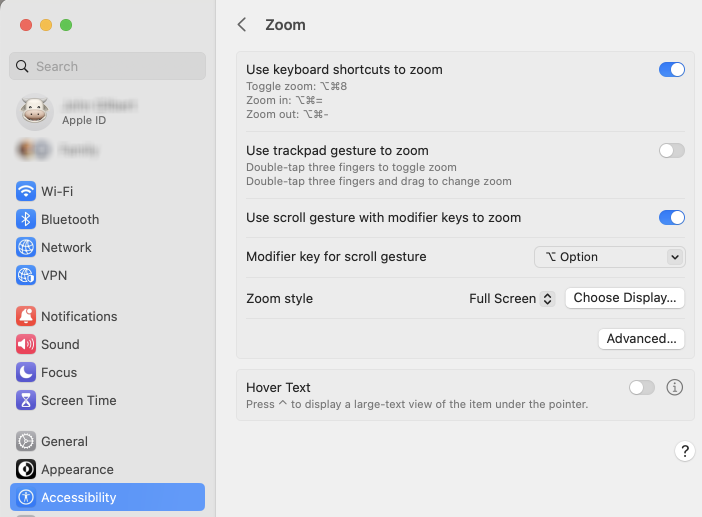This screenshot has width=702, height=517.
Task: Open the Full Screen zoom style popup
Action: pos(511,298)
